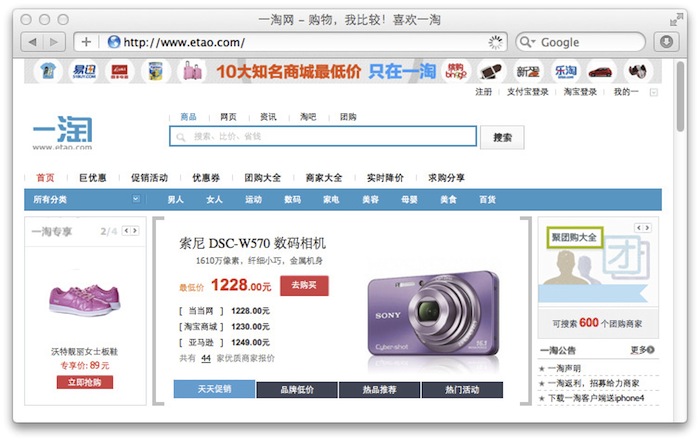Click the plus add-bookmark button
The height and width of the screenshot is (441, 700).
(x=86, y=42)
